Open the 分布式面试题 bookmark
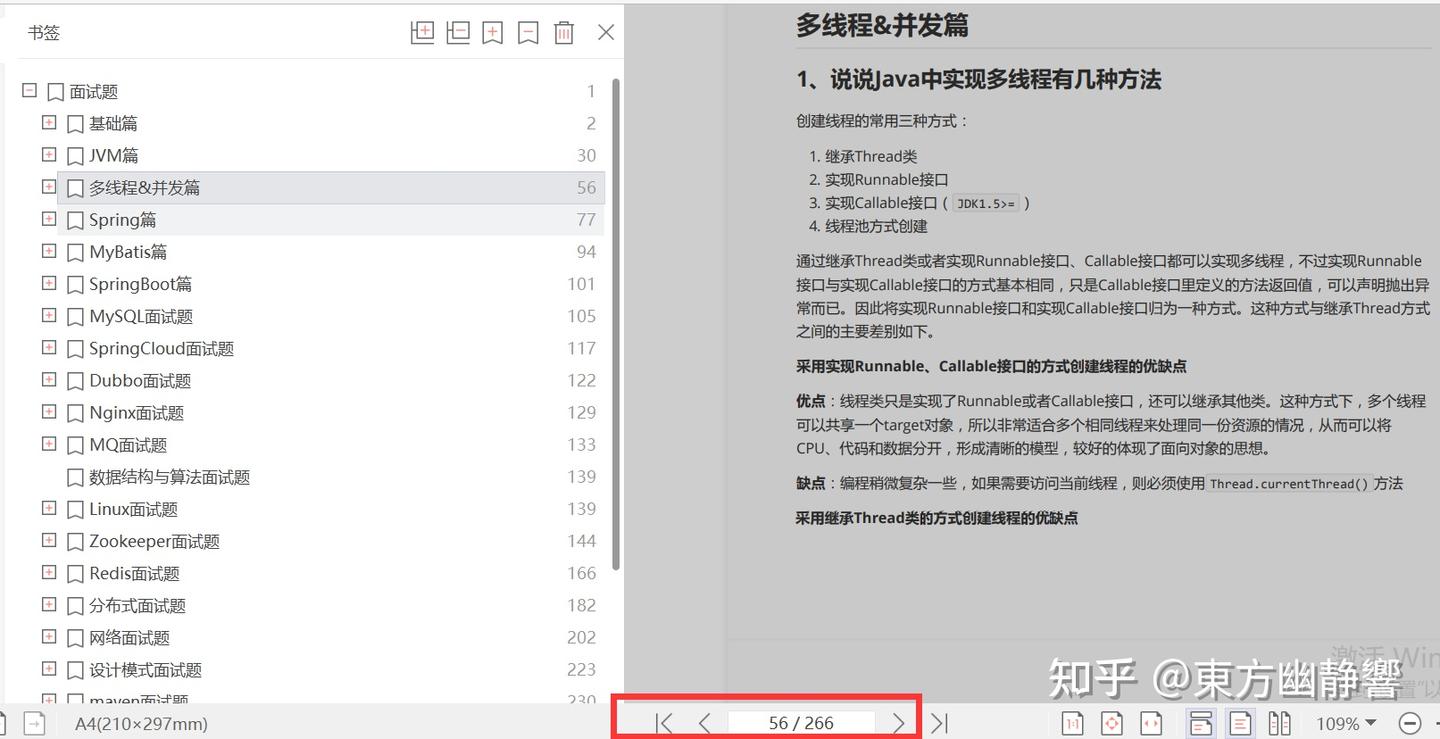 [x=137, y=605]
